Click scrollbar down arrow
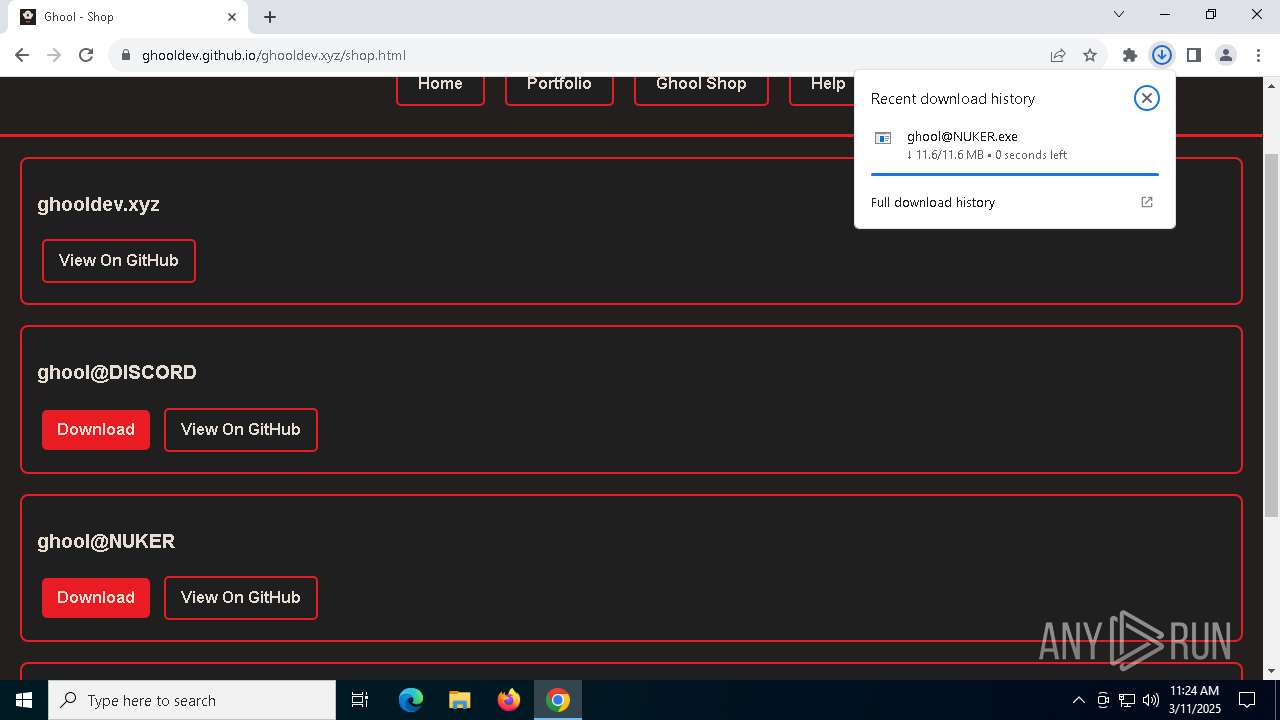Screen dimensions: 1280x720 pos(1271,671)
